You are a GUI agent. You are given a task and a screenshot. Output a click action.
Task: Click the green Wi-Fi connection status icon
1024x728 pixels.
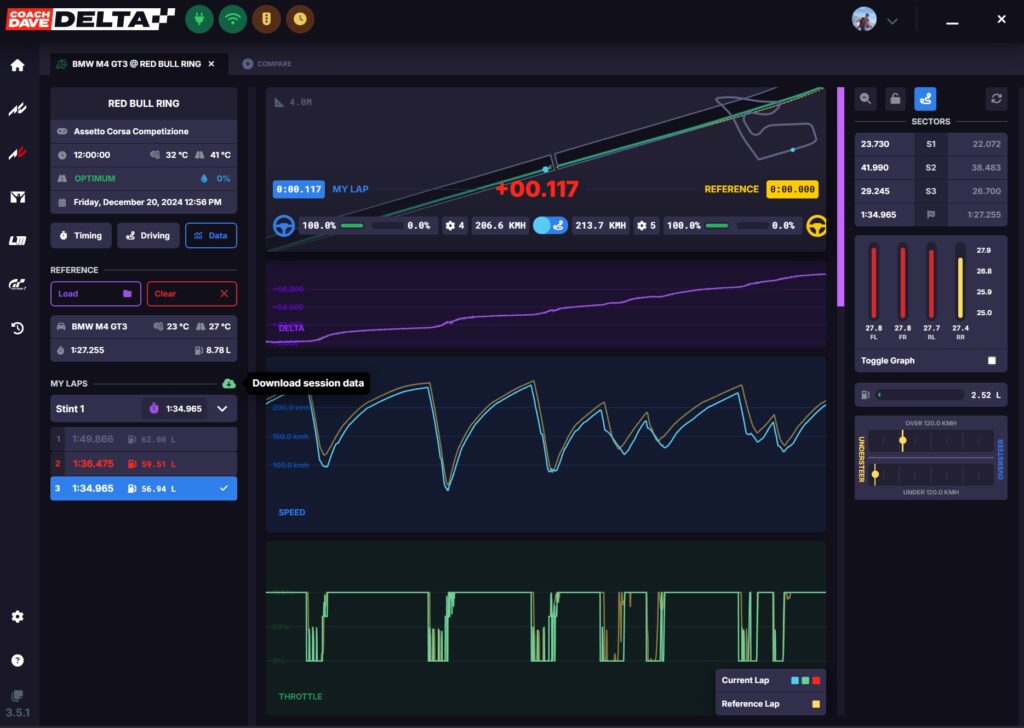pos(233,19)
